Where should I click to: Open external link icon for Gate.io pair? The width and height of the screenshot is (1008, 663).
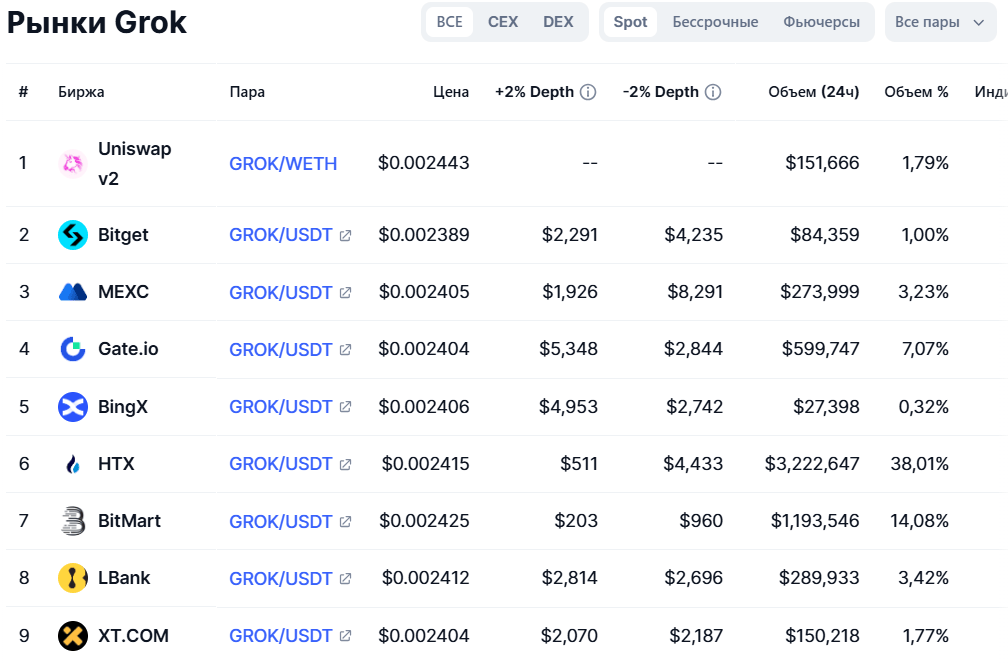click(x=345, y=350)
